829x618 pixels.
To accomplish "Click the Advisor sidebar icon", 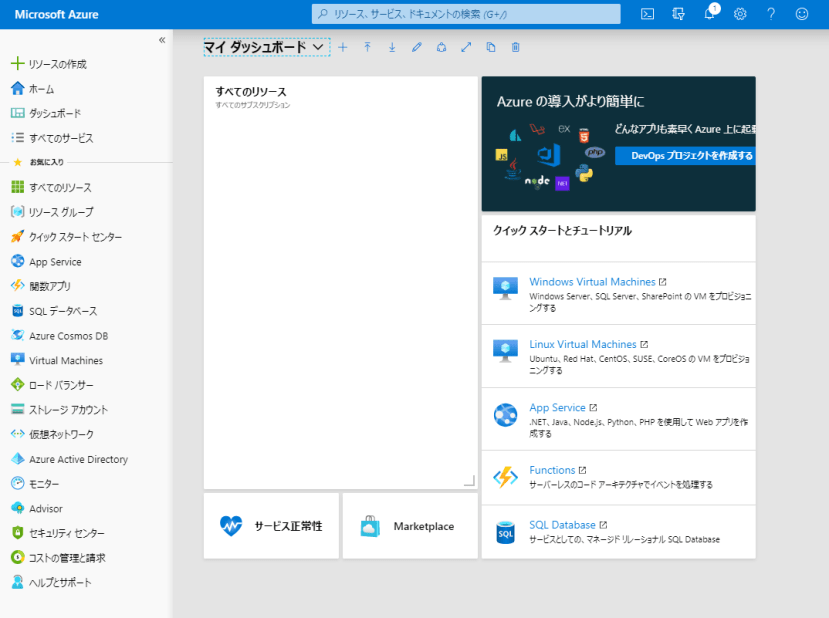I will coord(17,508).
